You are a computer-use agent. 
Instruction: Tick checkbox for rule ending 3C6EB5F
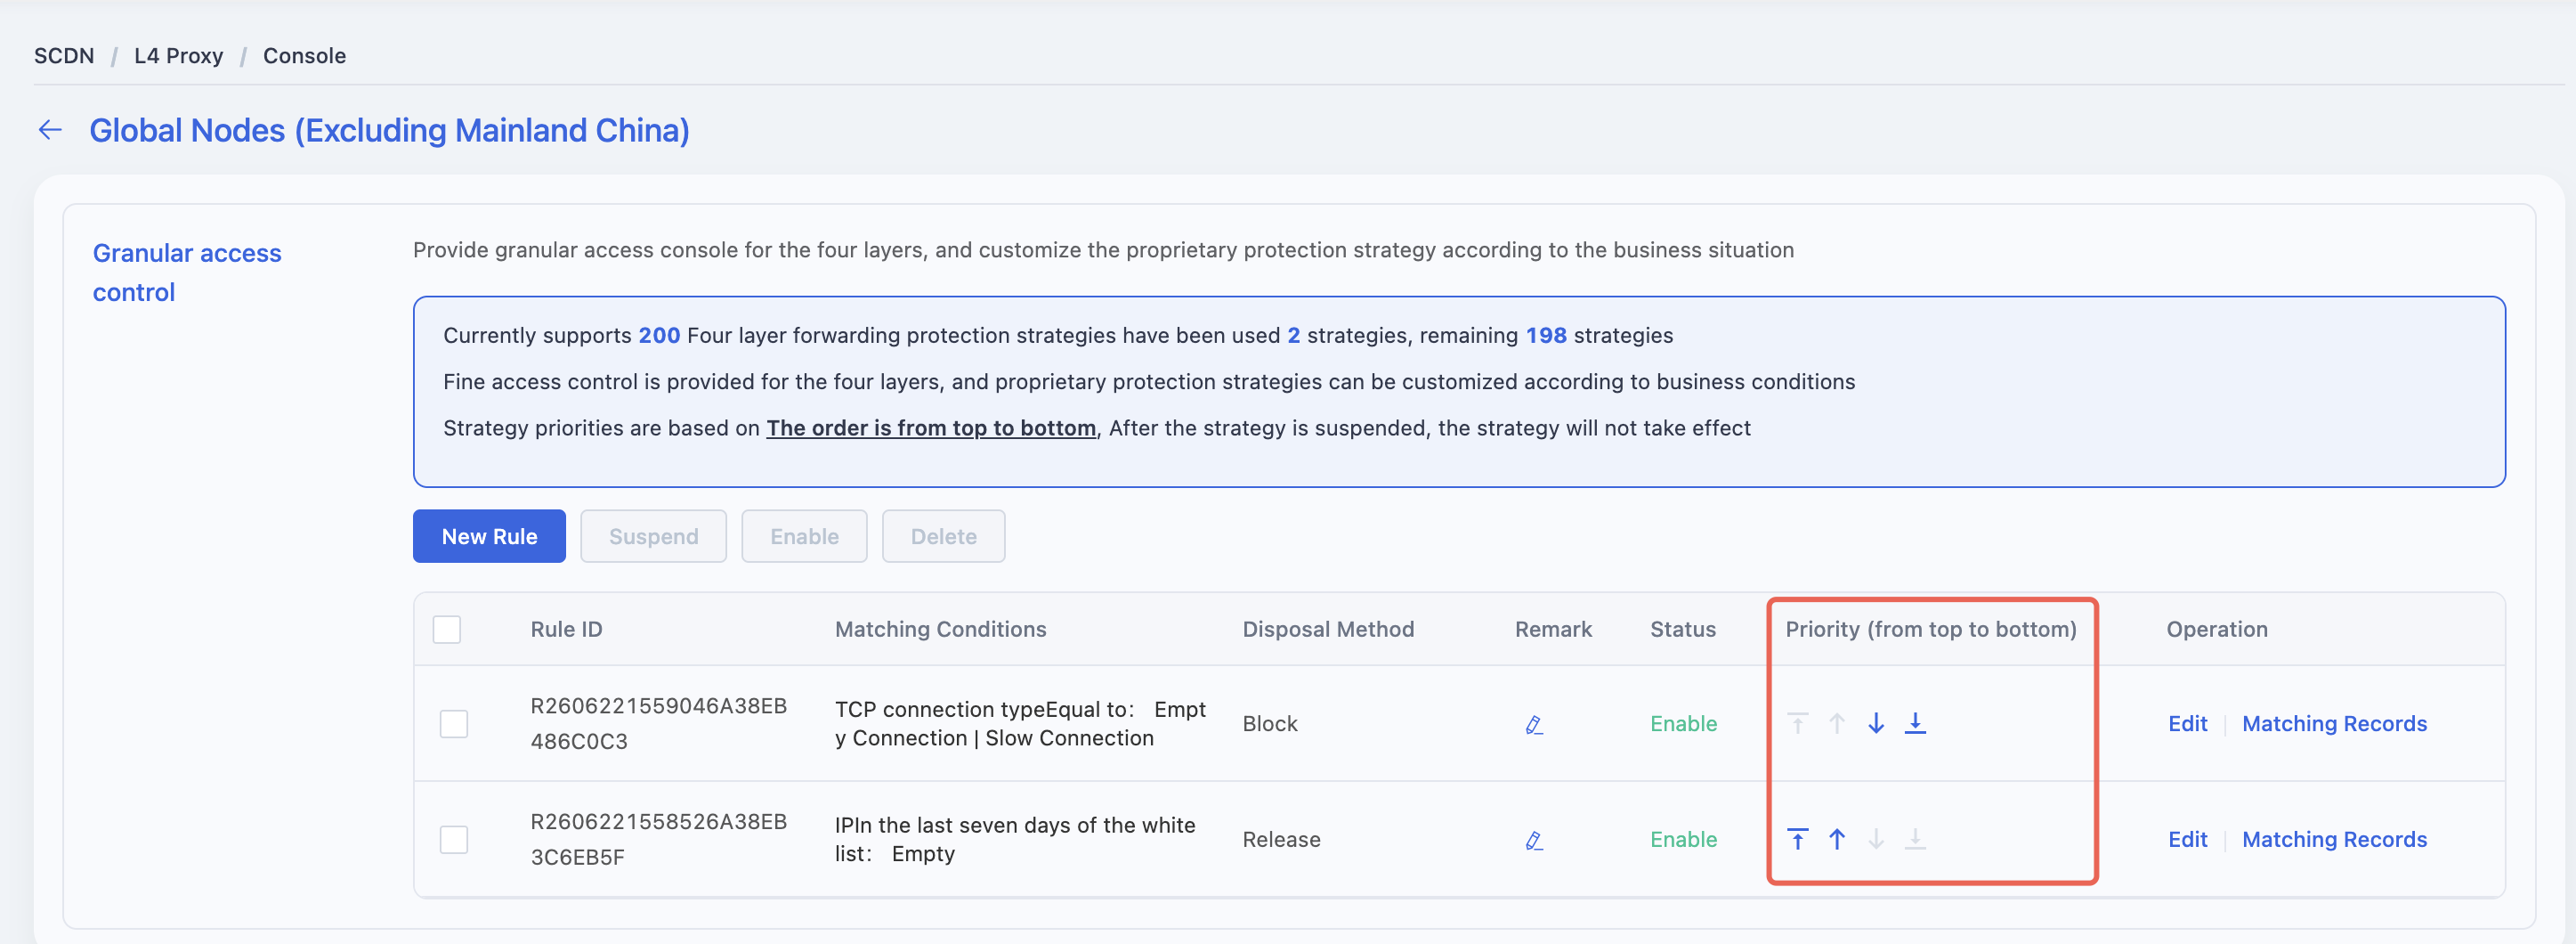[x=454, y=839]
